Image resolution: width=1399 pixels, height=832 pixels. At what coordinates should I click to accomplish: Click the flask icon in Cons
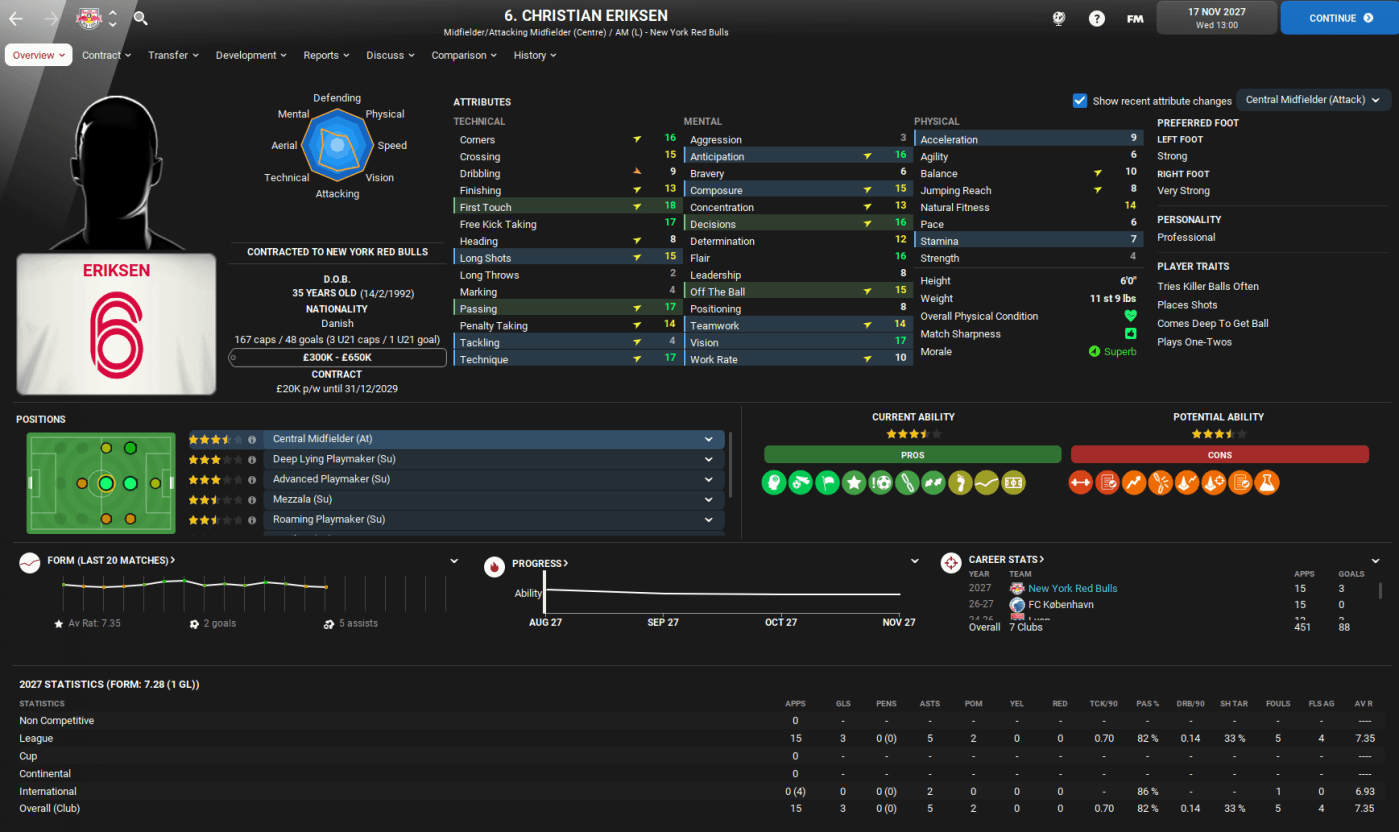click(1266, 482)
